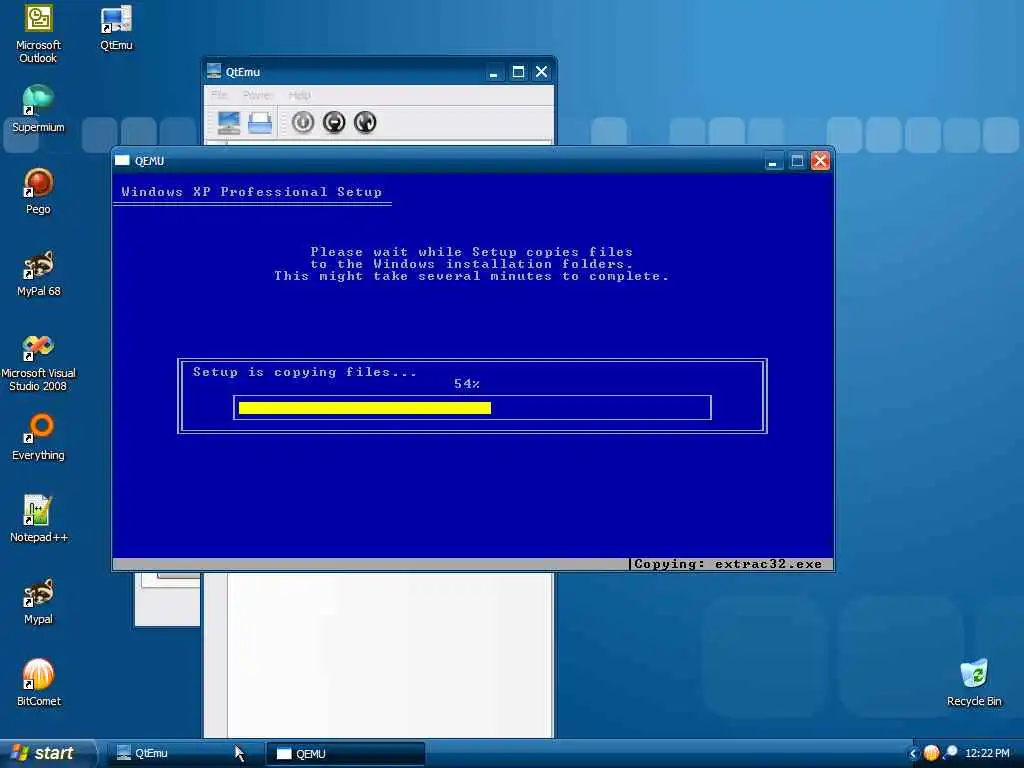The image size is (1024, 768).
Task: Select Microsoft Visual Studio 2008 desktop icon
Action: point(38,361)
